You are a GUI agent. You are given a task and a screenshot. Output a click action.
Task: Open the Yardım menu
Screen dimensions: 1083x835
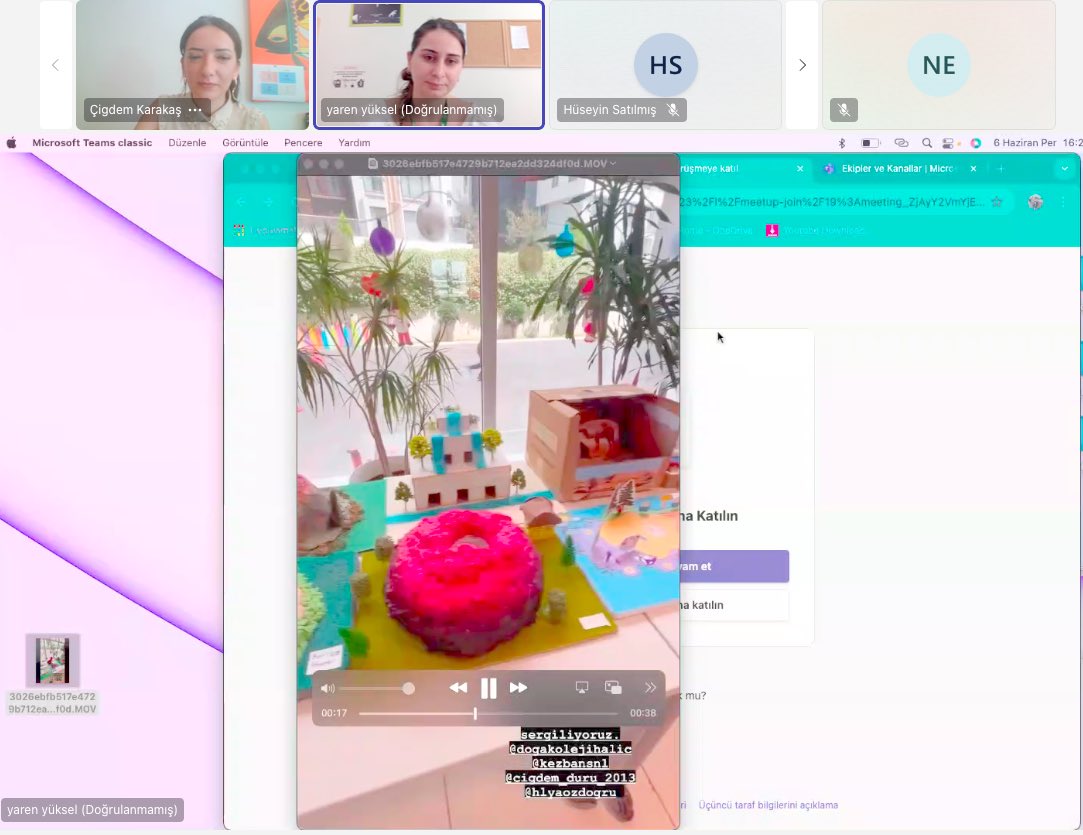(x=354, y=143)
